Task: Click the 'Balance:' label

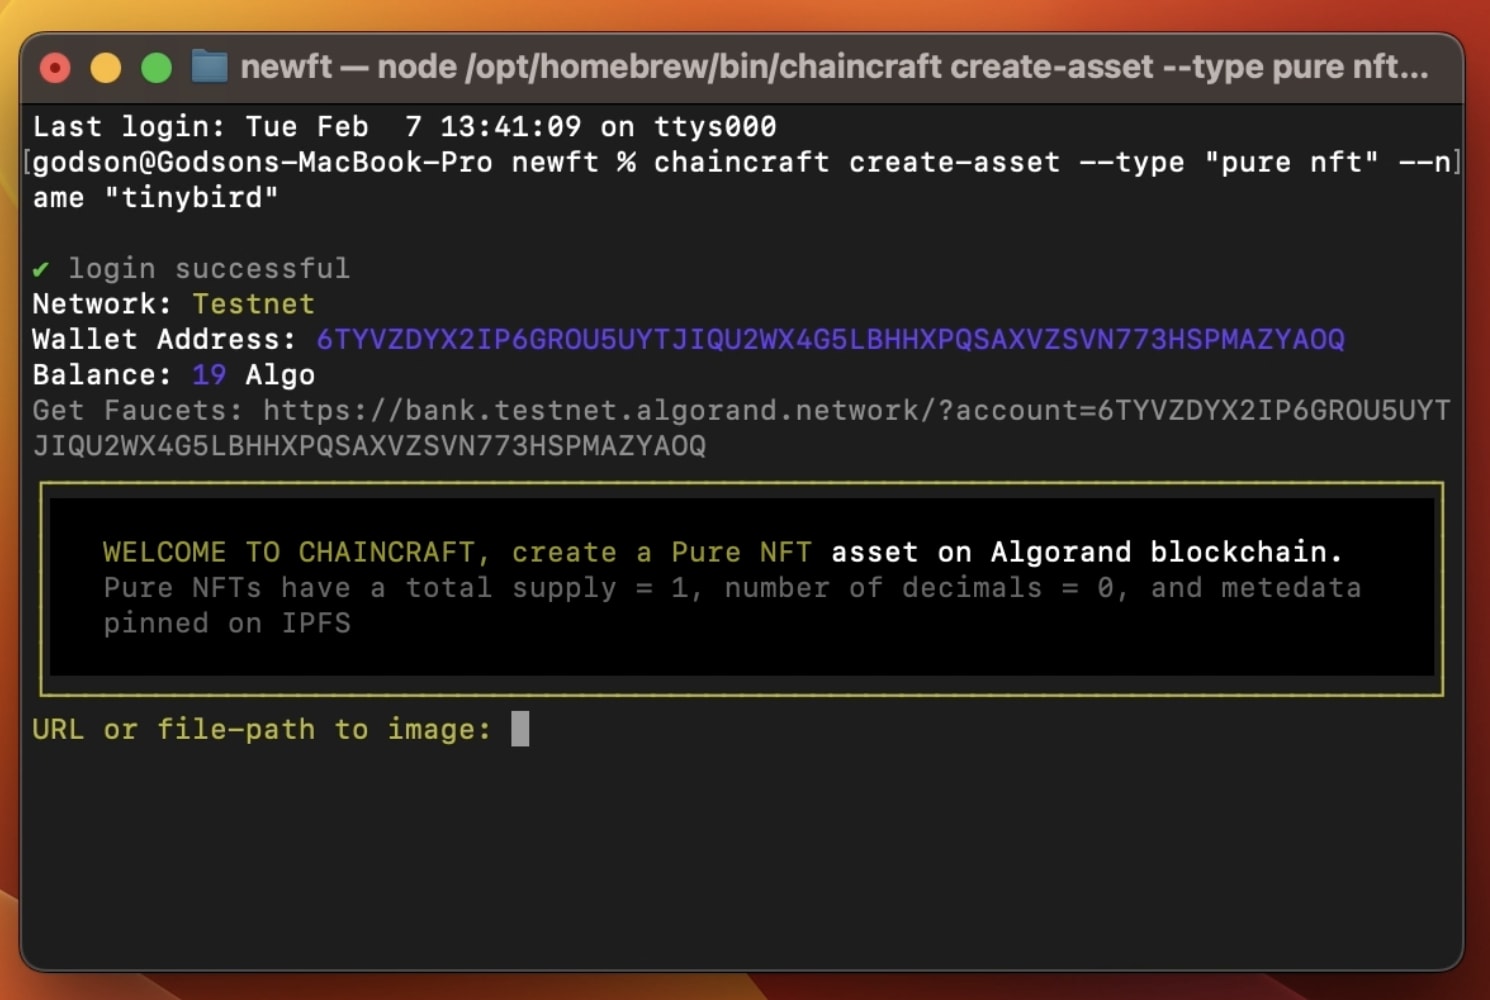Action: (102, 375)
